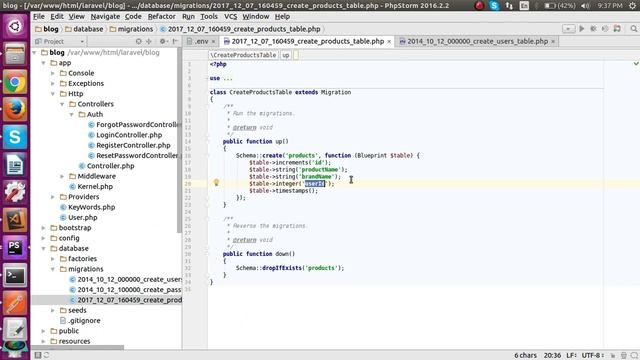Click the up method breadcrumb
Screen dimensions: 640x360
[x=286, y=55]
